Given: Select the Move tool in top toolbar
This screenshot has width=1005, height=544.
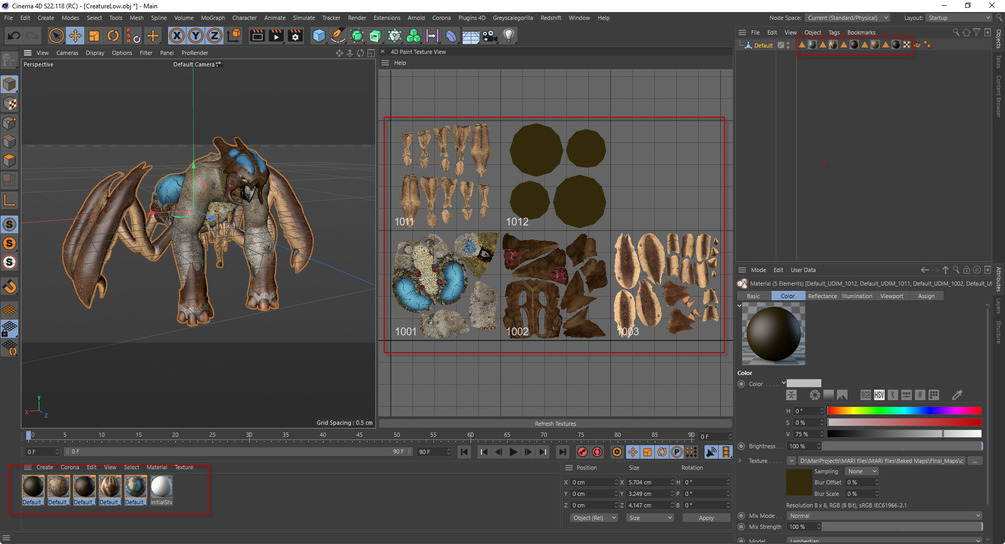Looking at the screenshot, I should (x=76, y=36).
